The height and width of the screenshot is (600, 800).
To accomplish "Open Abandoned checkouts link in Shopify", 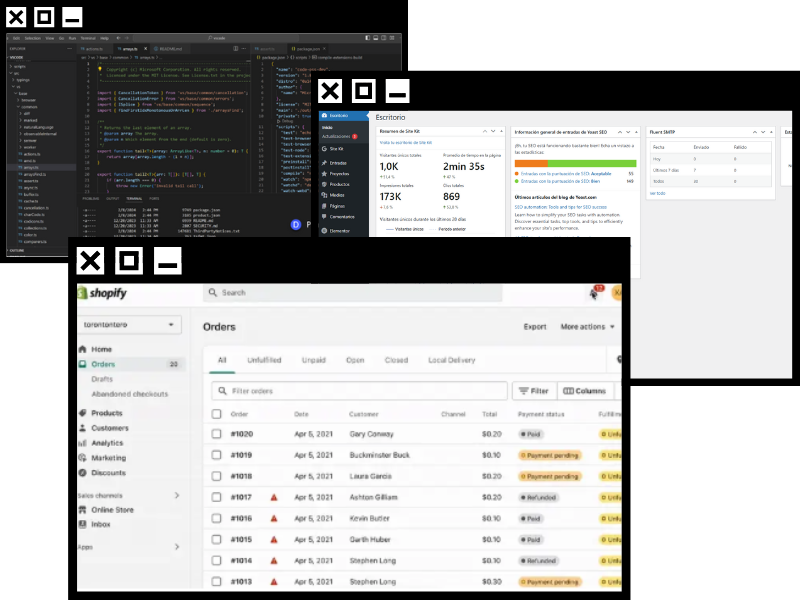I will pyautogui.click(x=130, y=394).
